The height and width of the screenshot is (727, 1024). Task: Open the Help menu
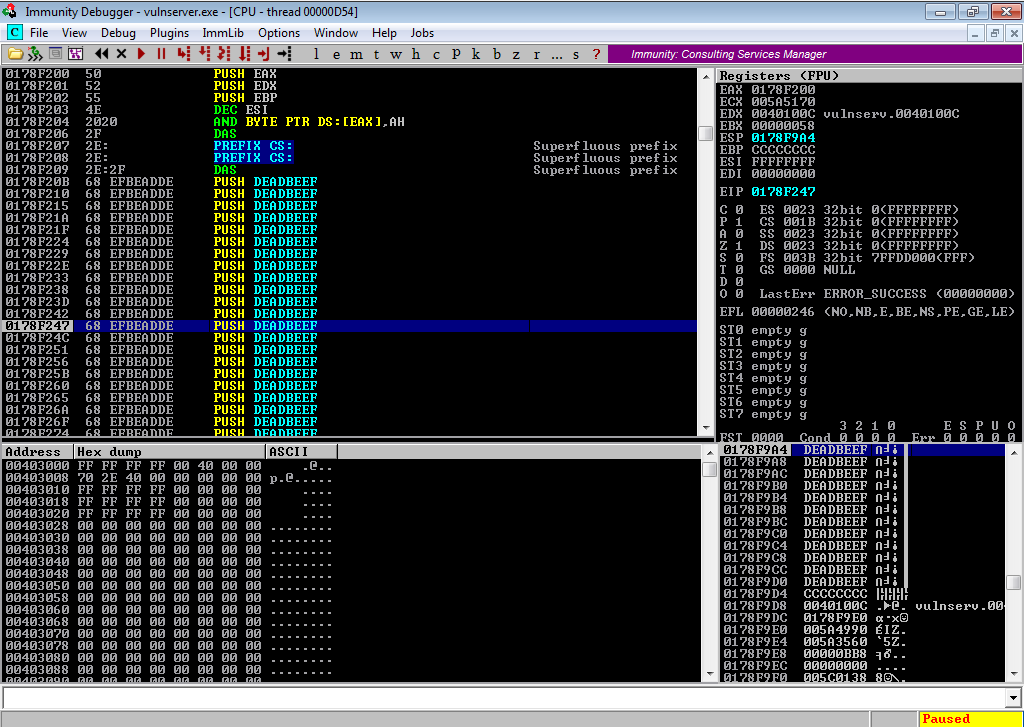click(384, 33)
